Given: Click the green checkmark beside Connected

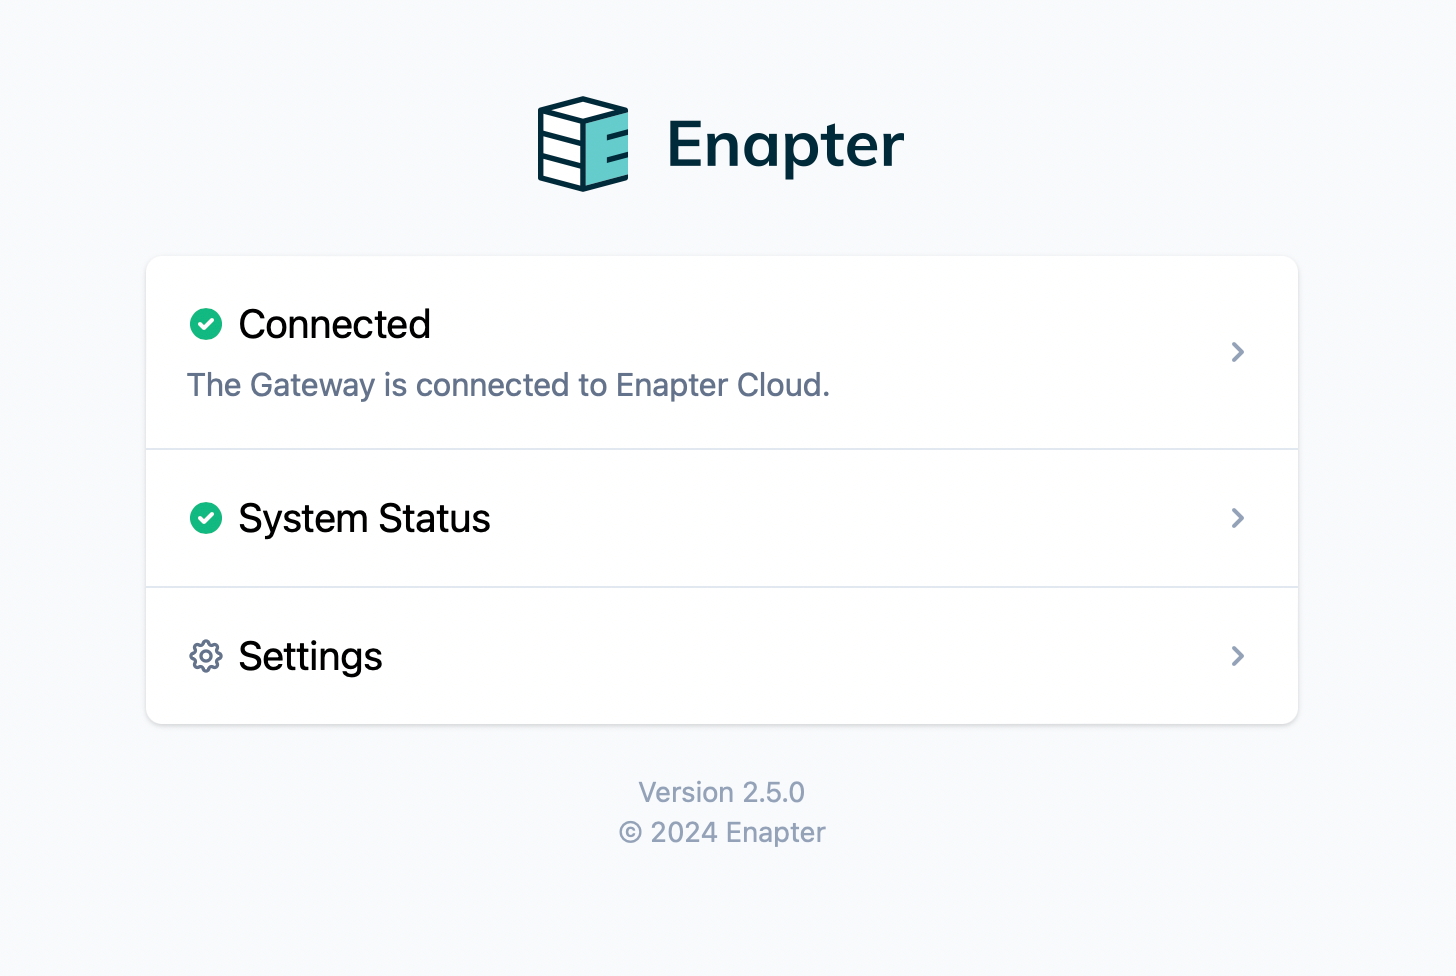Looking at the screenshot, I should [205, 324].
